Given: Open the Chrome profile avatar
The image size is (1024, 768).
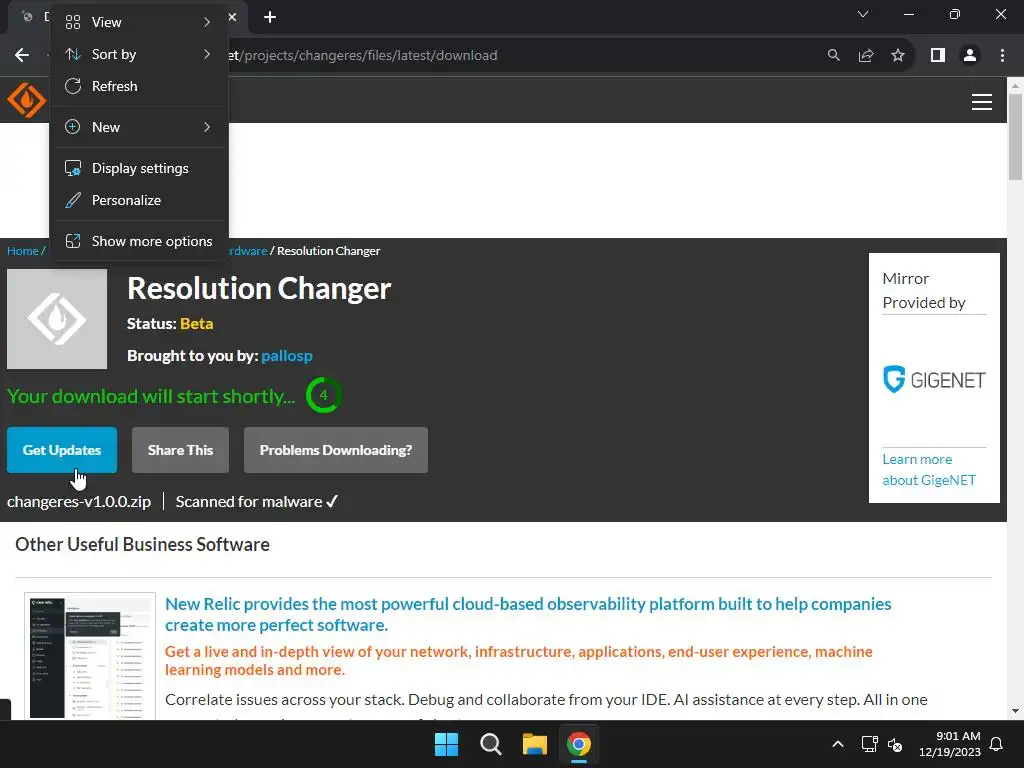Looking at the screenshot, I should pos(970,56).
